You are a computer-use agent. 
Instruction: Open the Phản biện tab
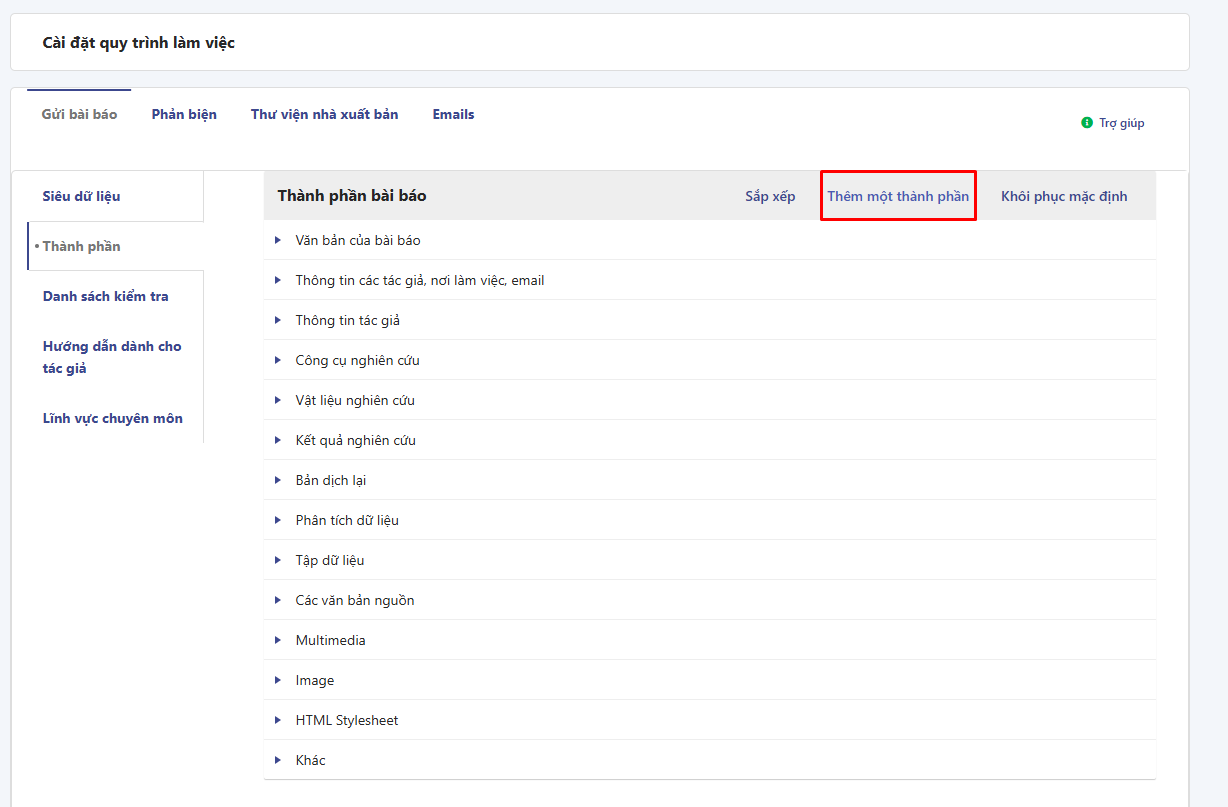184,115
